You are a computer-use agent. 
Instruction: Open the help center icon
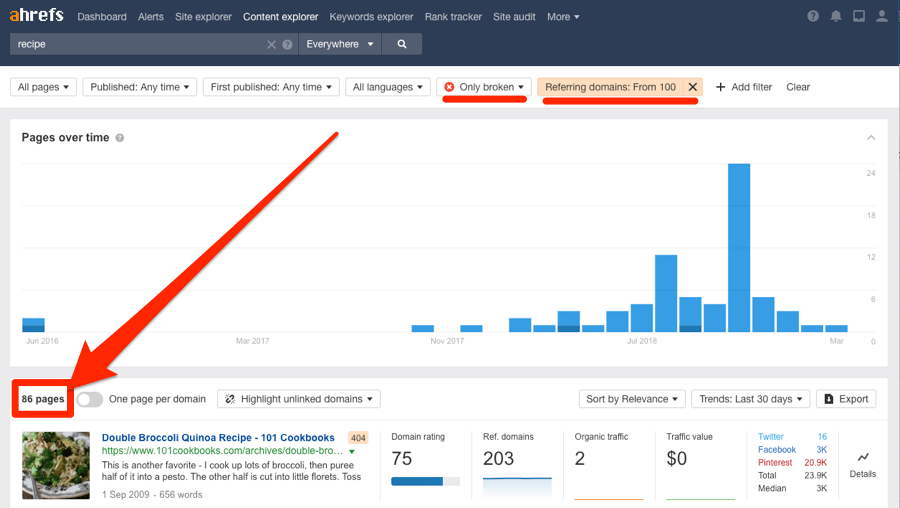812,17
